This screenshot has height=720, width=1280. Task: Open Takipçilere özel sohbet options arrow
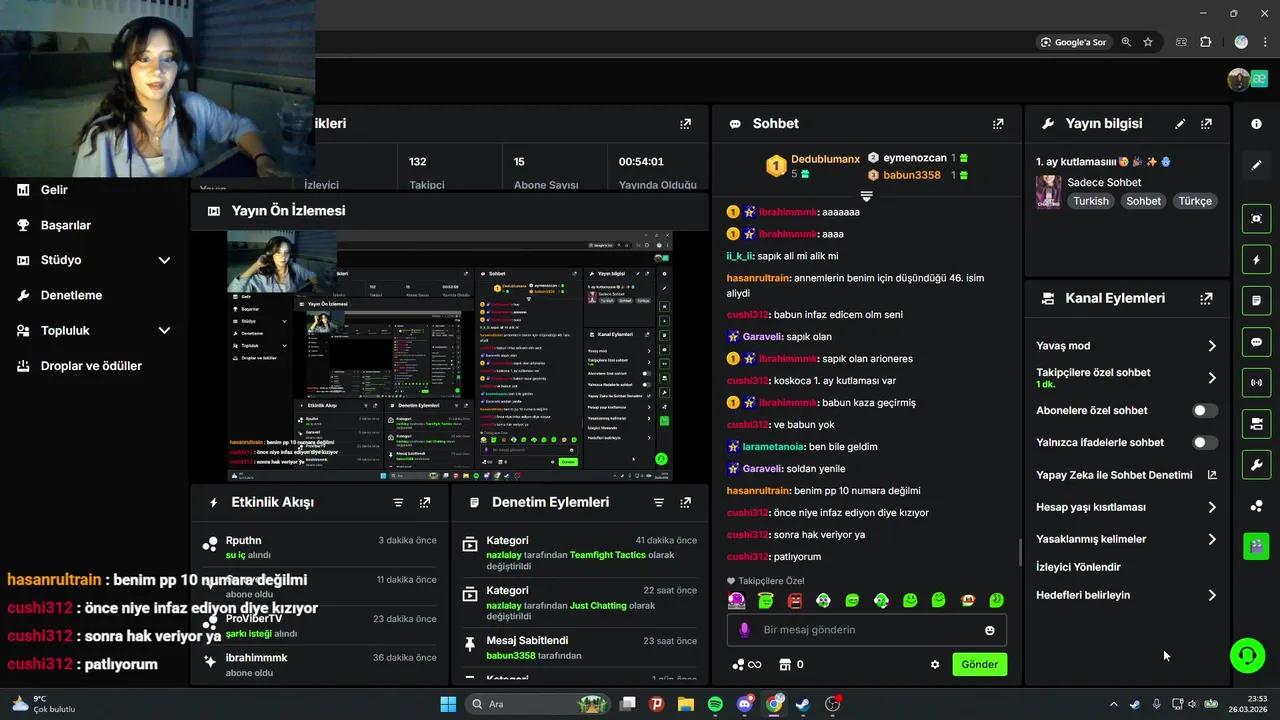pyautogui.click(x=1212, y=378)
